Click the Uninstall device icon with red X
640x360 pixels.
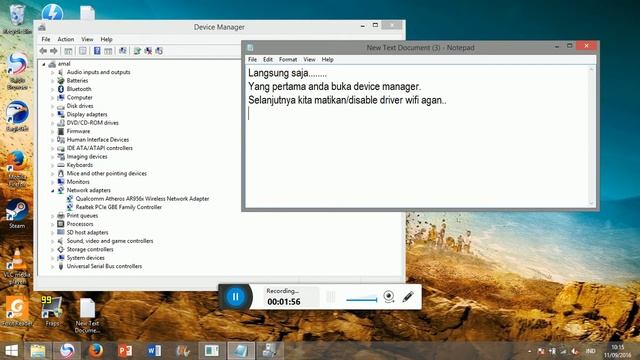pos(148,51)
